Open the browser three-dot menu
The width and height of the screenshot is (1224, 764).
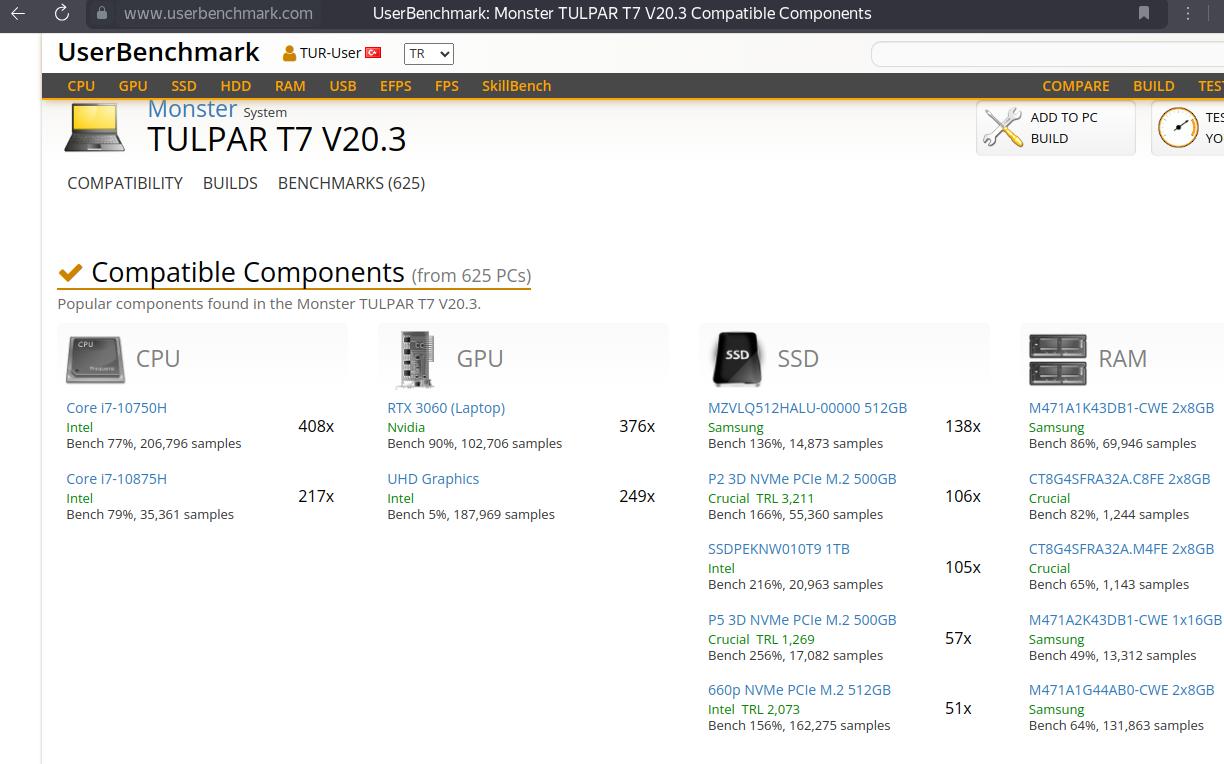click(x=1188, y=14)
